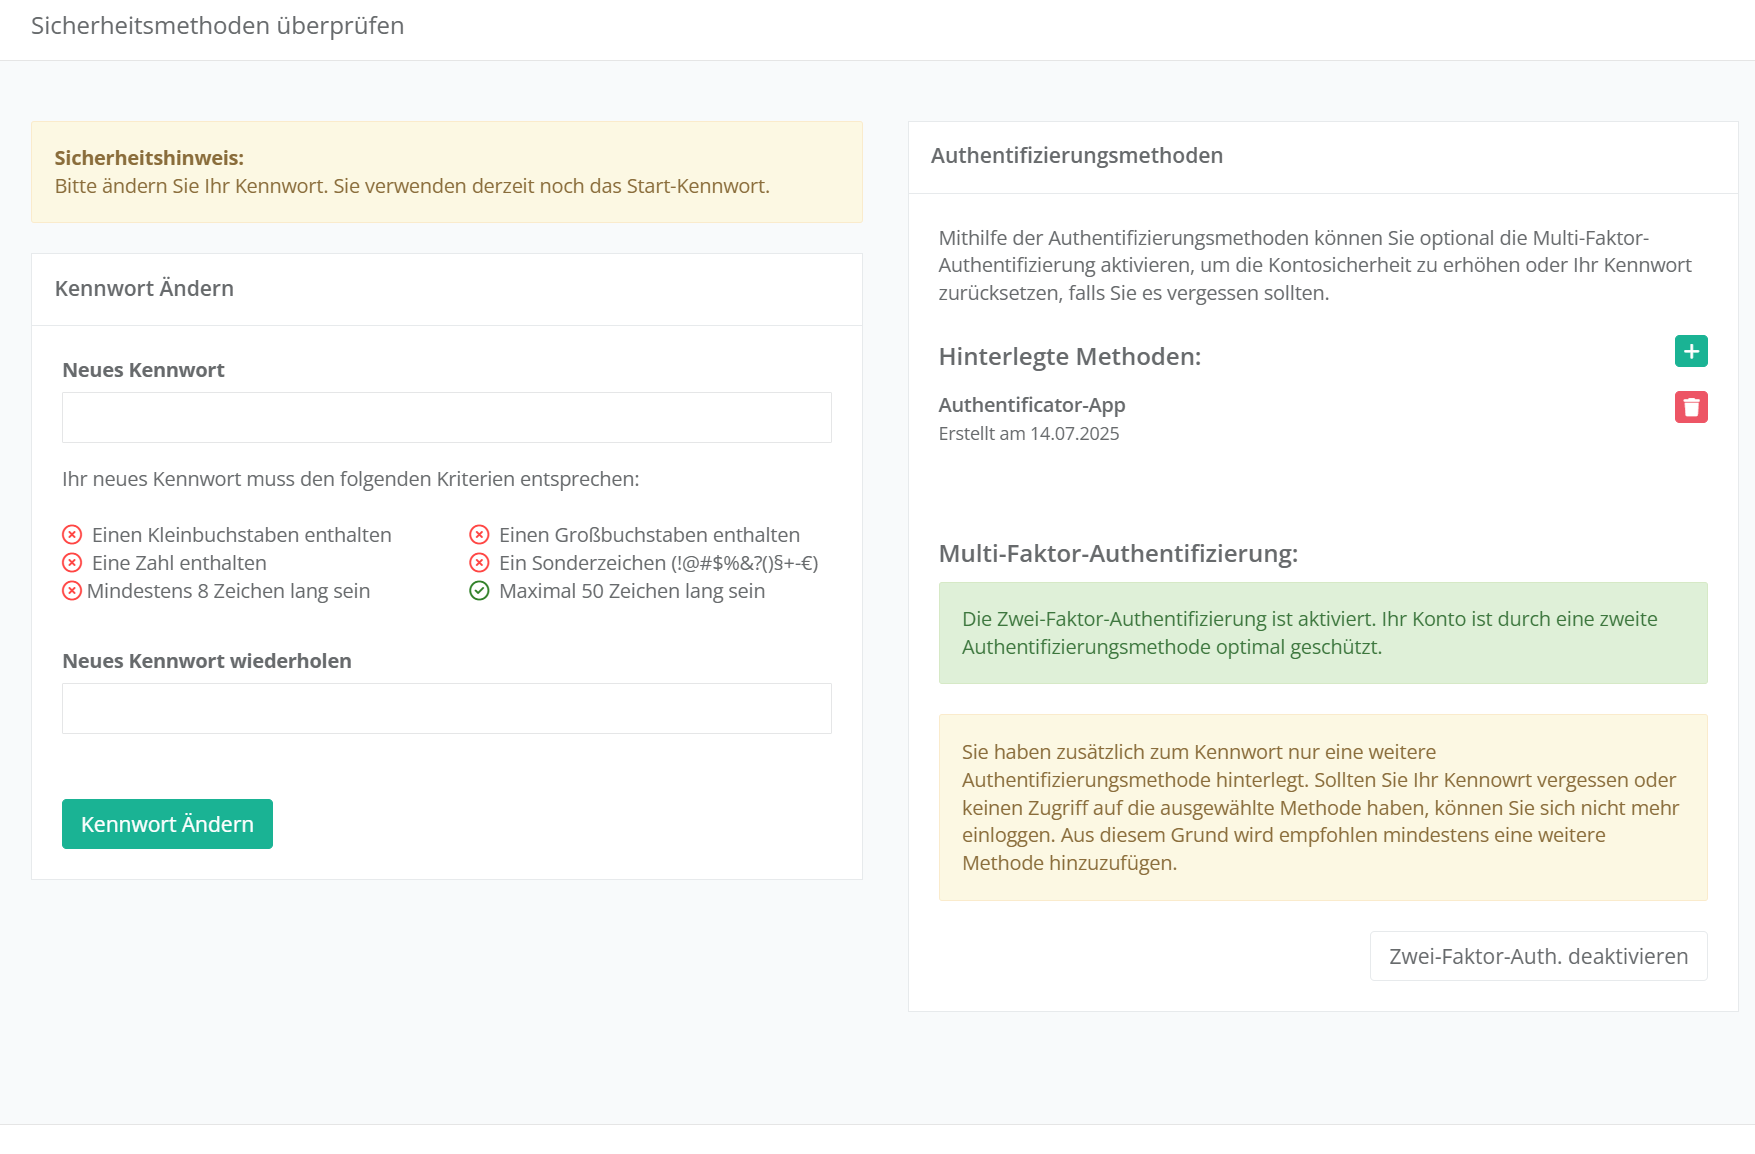Focus the 'Neues Kennwort wiederholen' field
The width and height of the screenshot is (1755, 1154).
pos(446,709)
